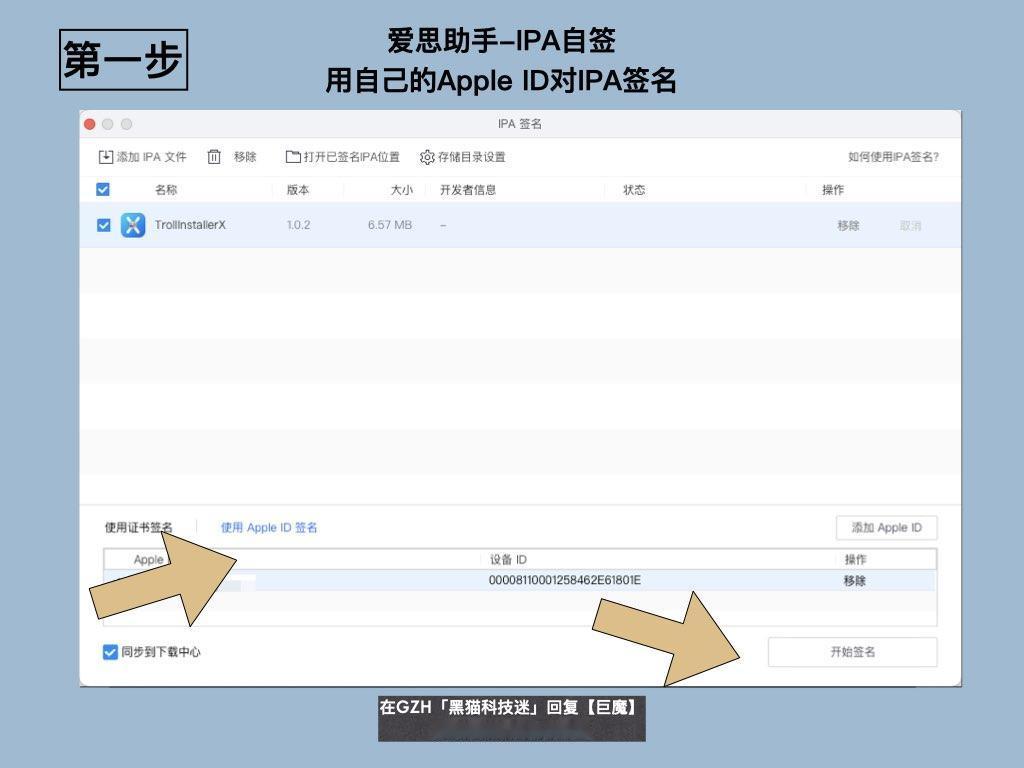Viewport: 1024px width, 768px height.
Task: Click the 状态 column header
Action: click(x=634, y=189)
